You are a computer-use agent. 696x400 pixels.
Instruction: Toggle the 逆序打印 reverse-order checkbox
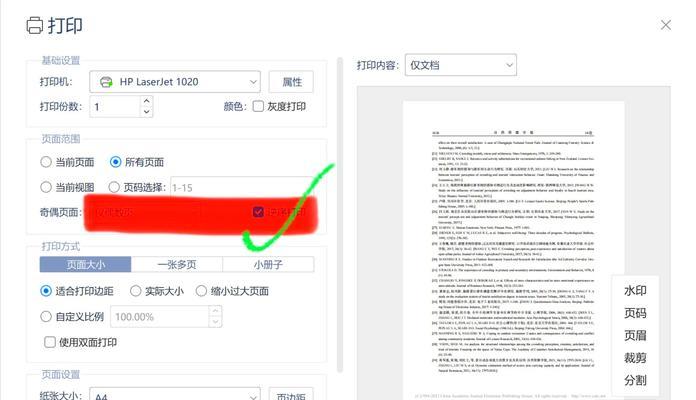[258, 212]
